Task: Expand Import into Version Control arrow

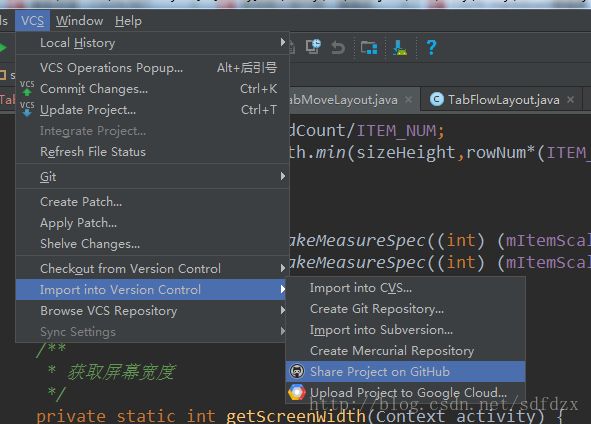Action: click(283, 289)
